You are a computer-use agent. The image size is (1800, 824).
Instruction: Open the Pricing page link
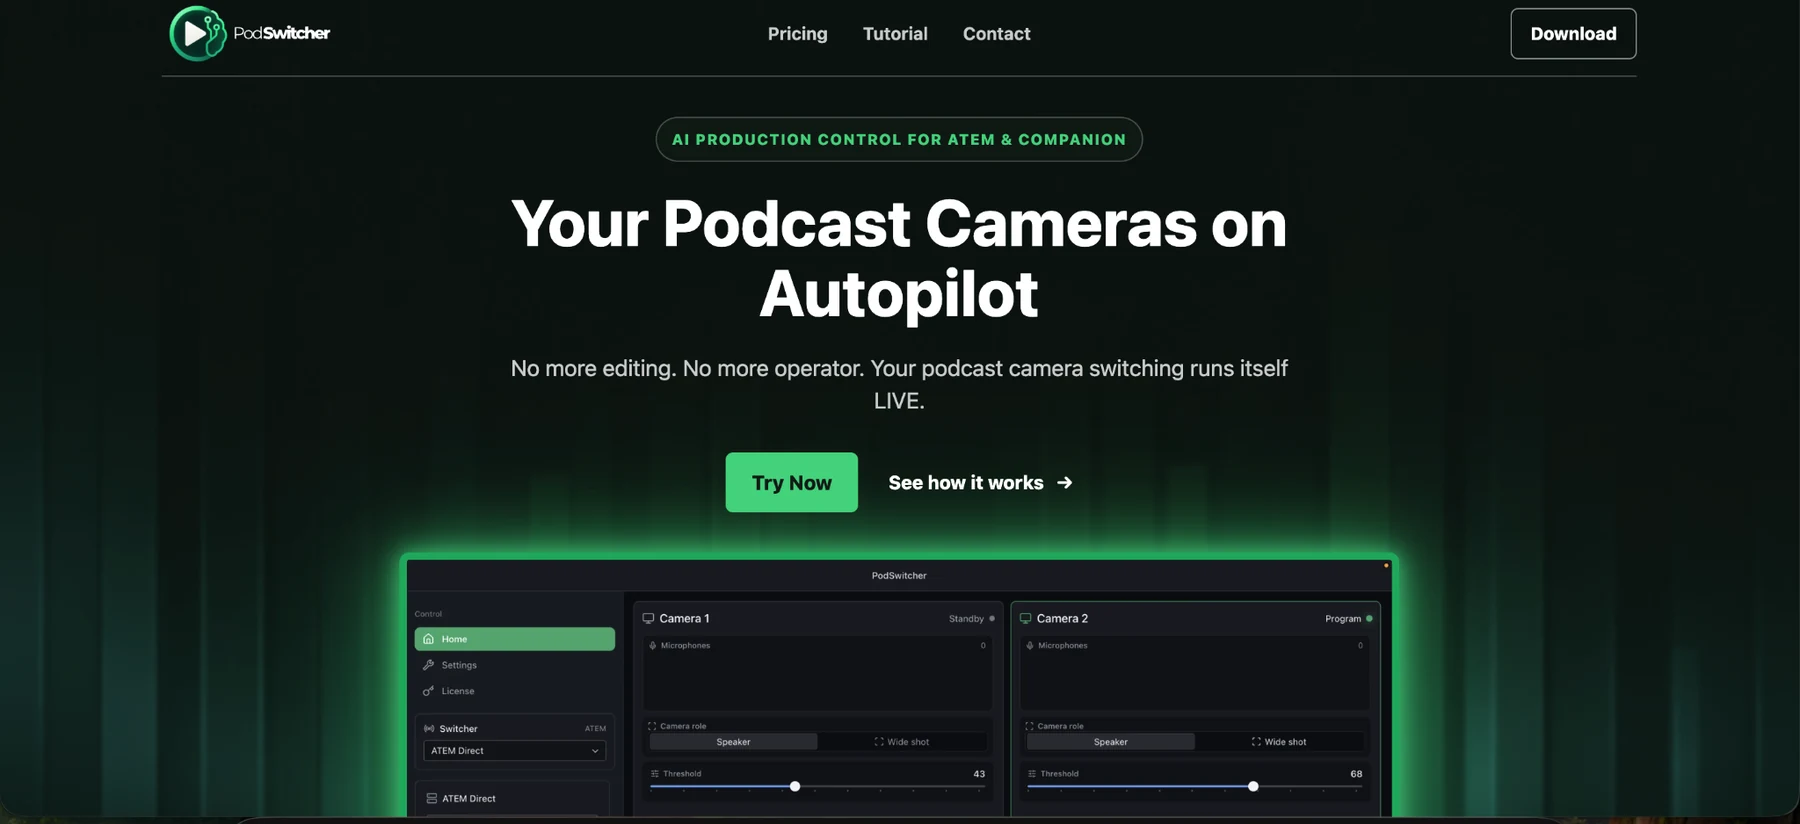(x=797, y=34)
